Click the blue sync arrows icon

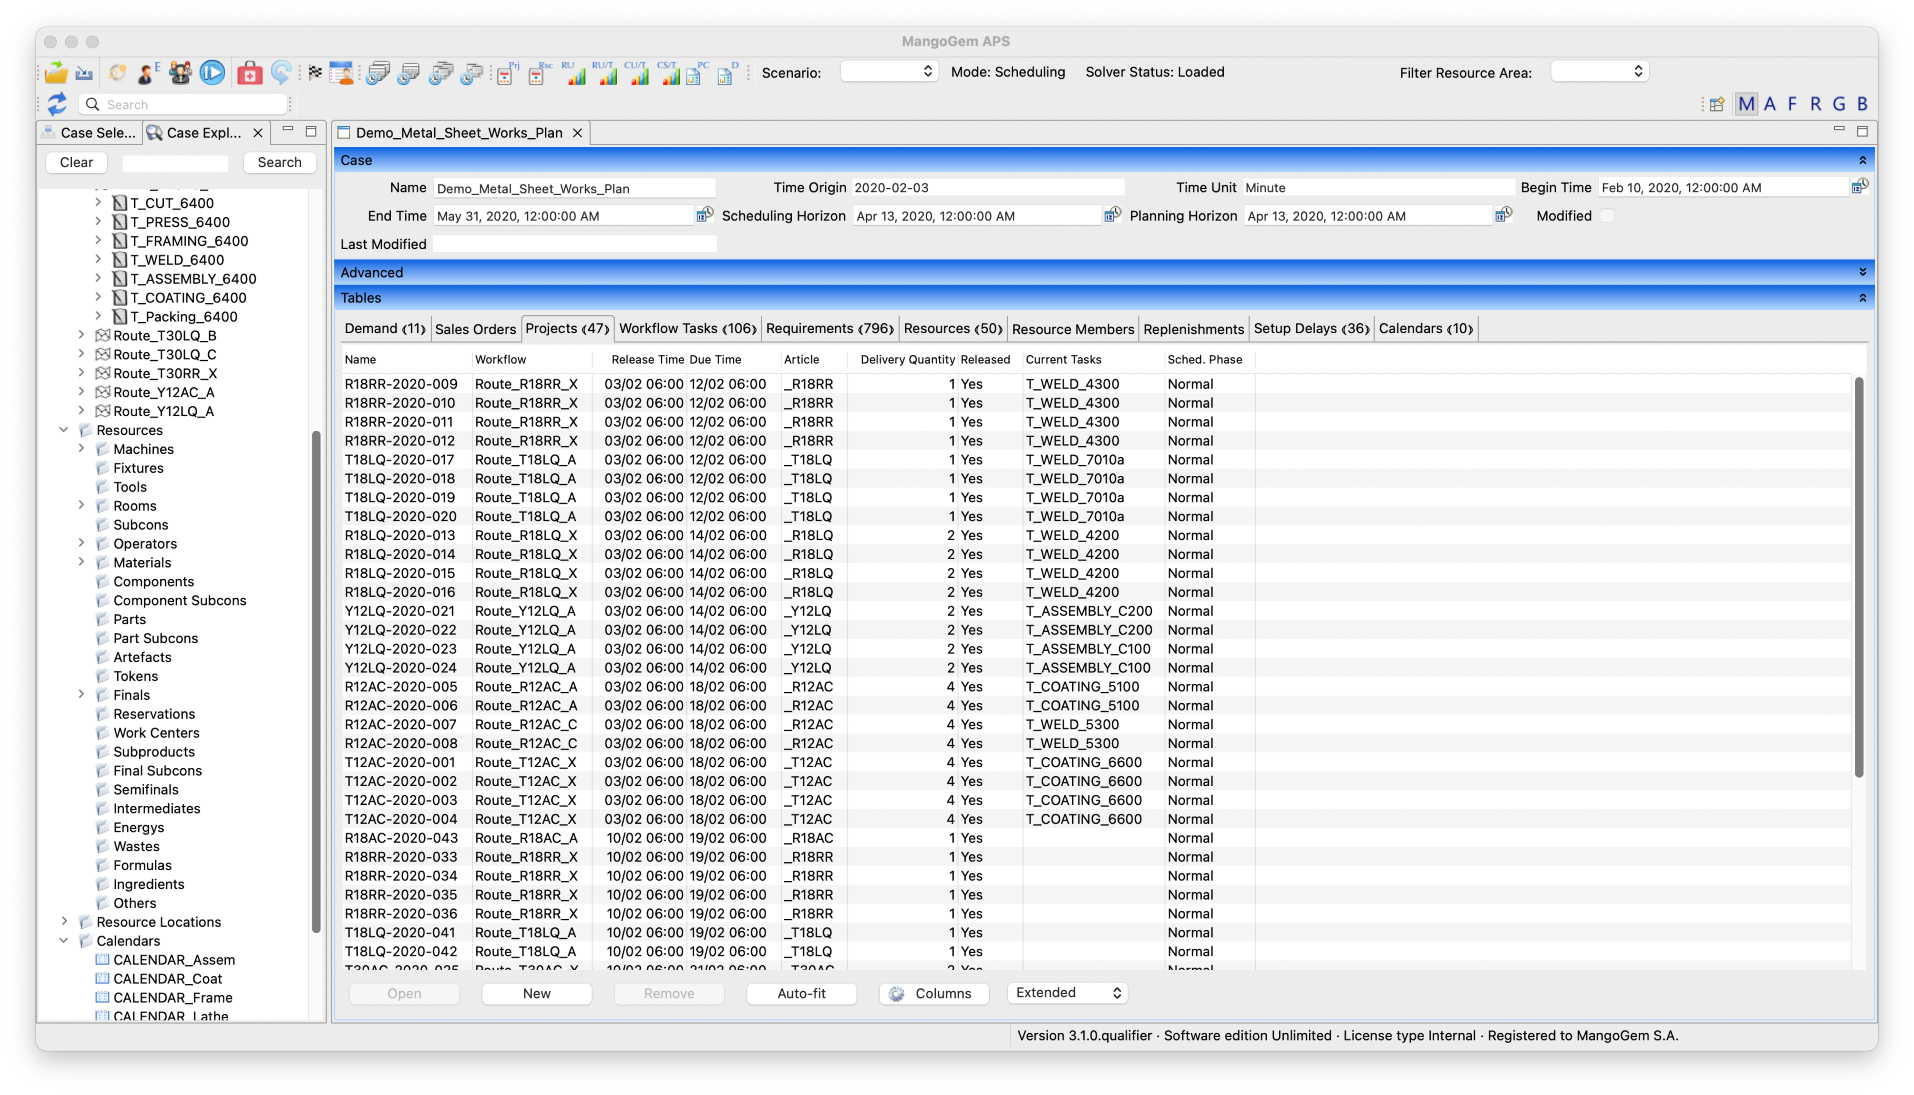pyautogui.click(x=57, y=104)
